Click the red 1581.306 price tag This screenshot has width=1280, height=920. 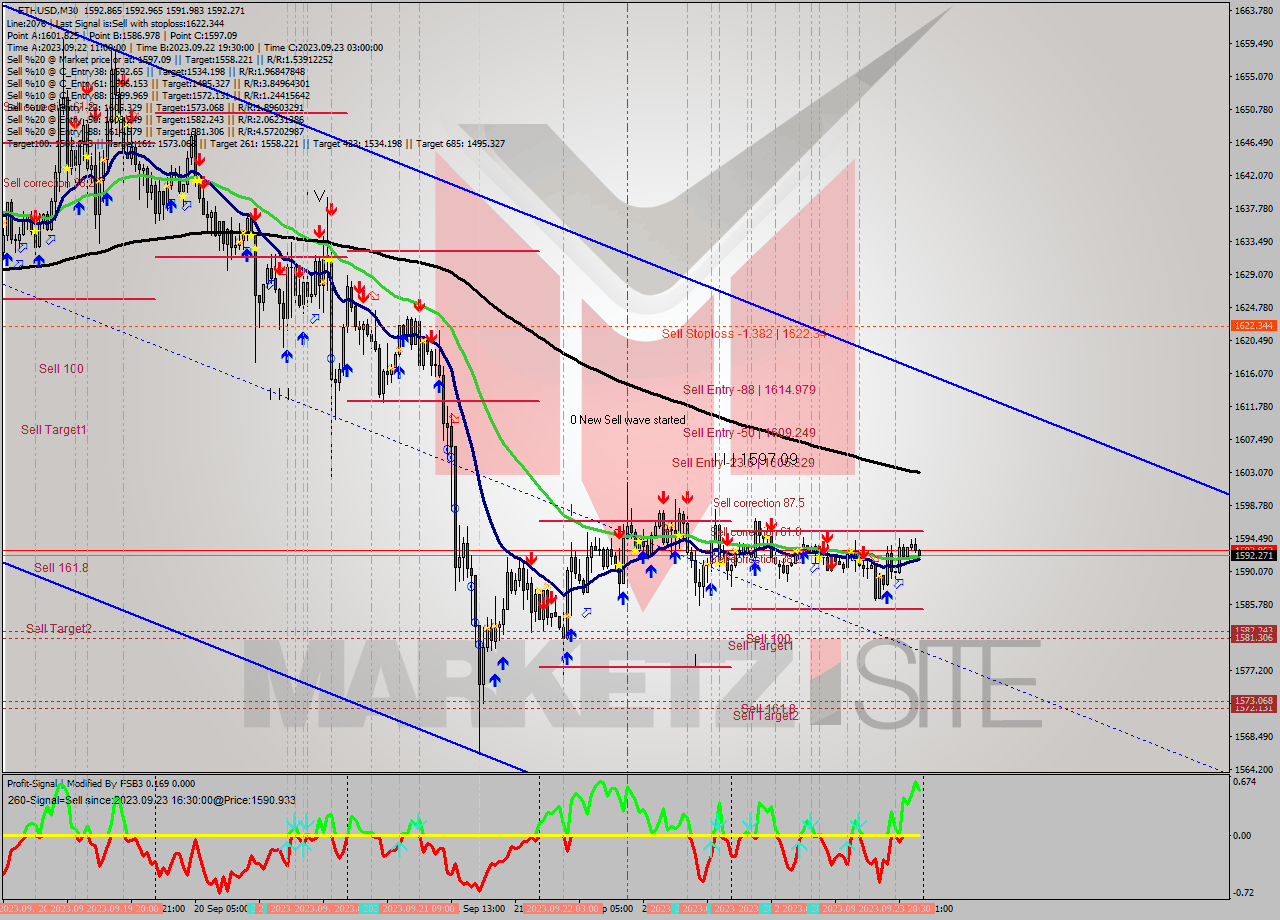click(1252, 638)
